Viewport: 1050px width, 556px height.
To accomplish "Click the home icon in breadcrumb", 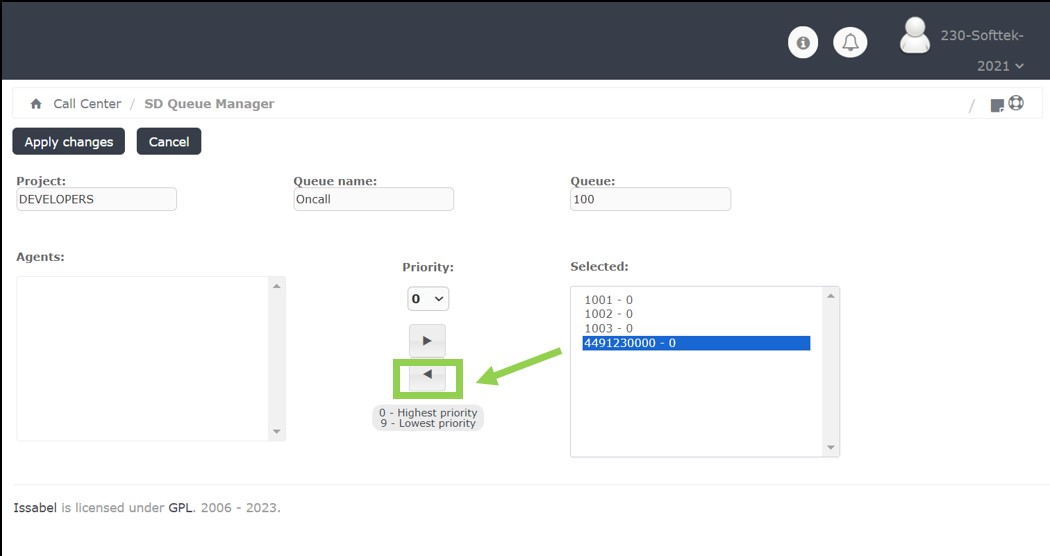I will [36, 104].
